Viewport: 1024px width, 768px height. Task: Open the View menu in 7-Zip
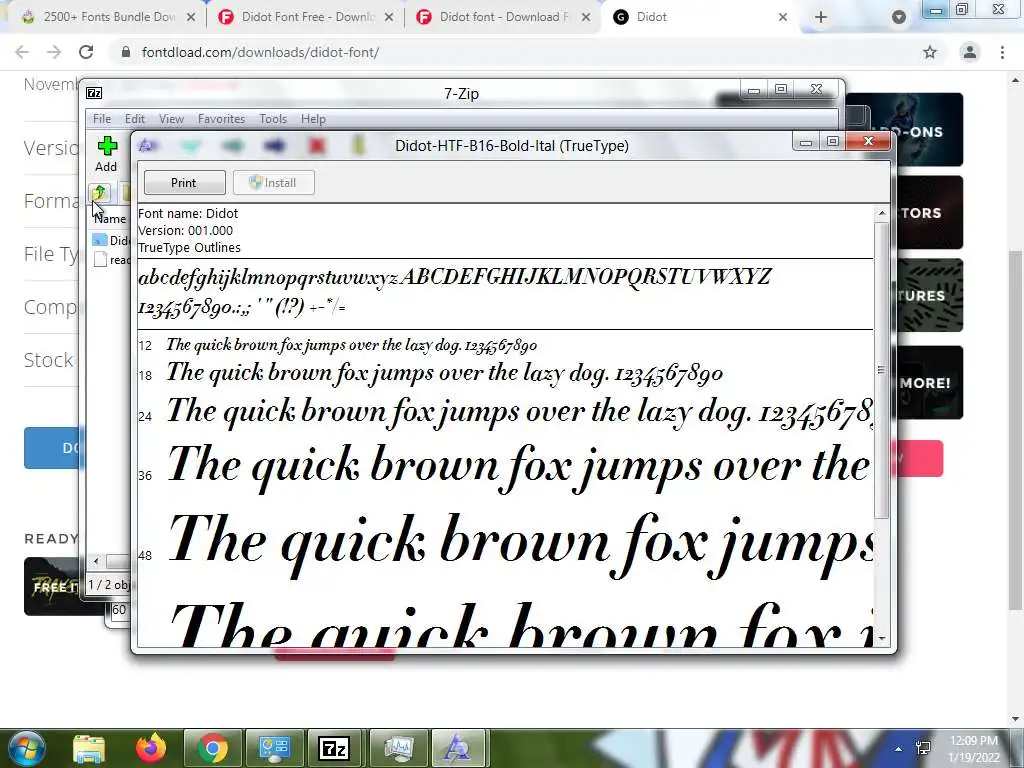171,119
